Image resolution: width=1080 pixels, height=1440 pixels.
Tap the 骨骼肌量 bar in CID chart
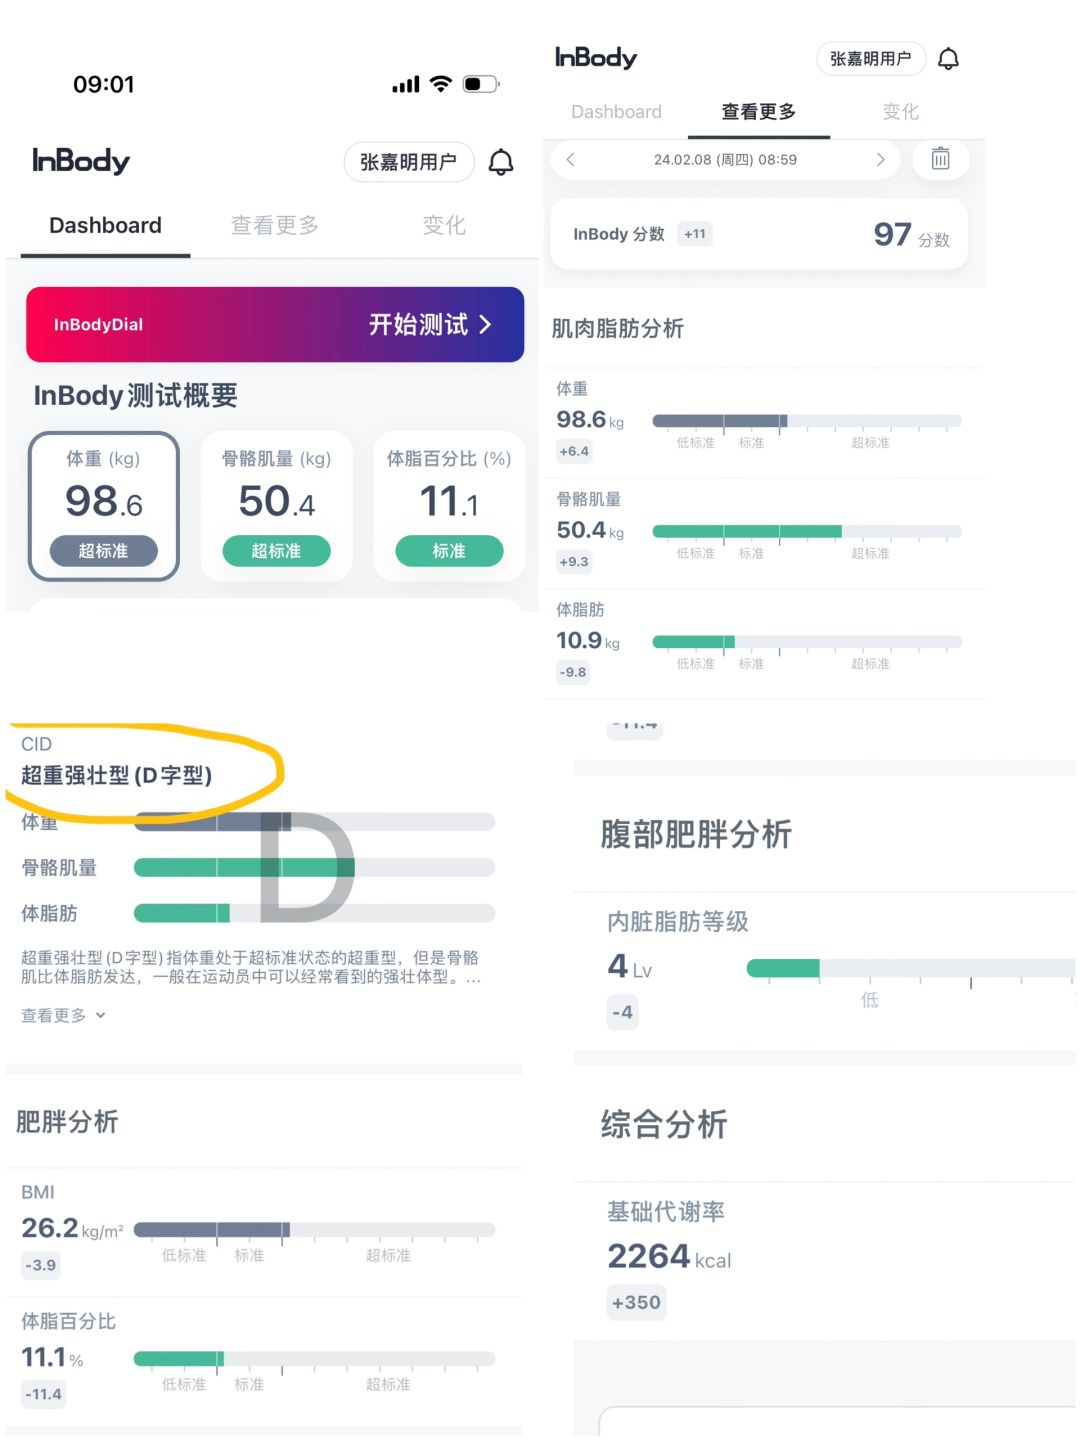click(314, 867)
